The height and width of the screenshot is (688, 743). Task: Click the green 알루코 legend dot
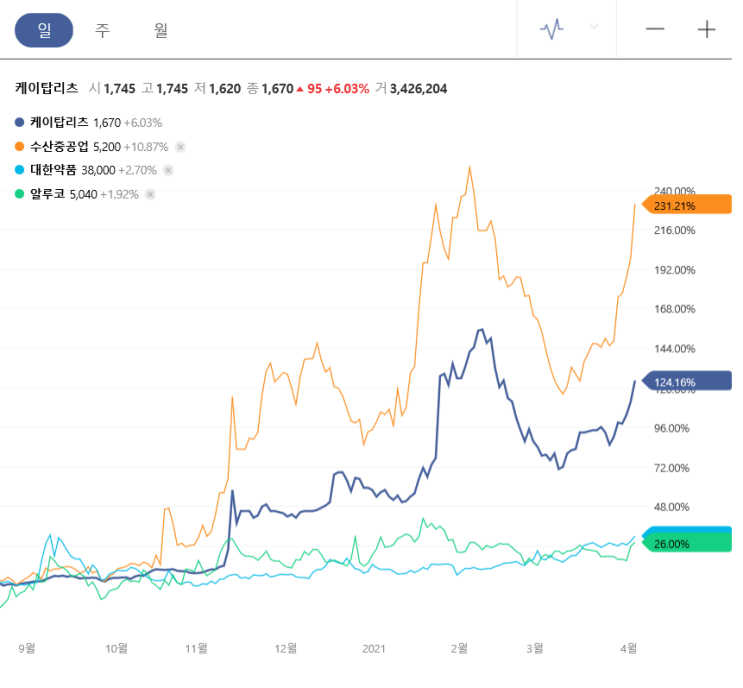(x=19, y=194)
